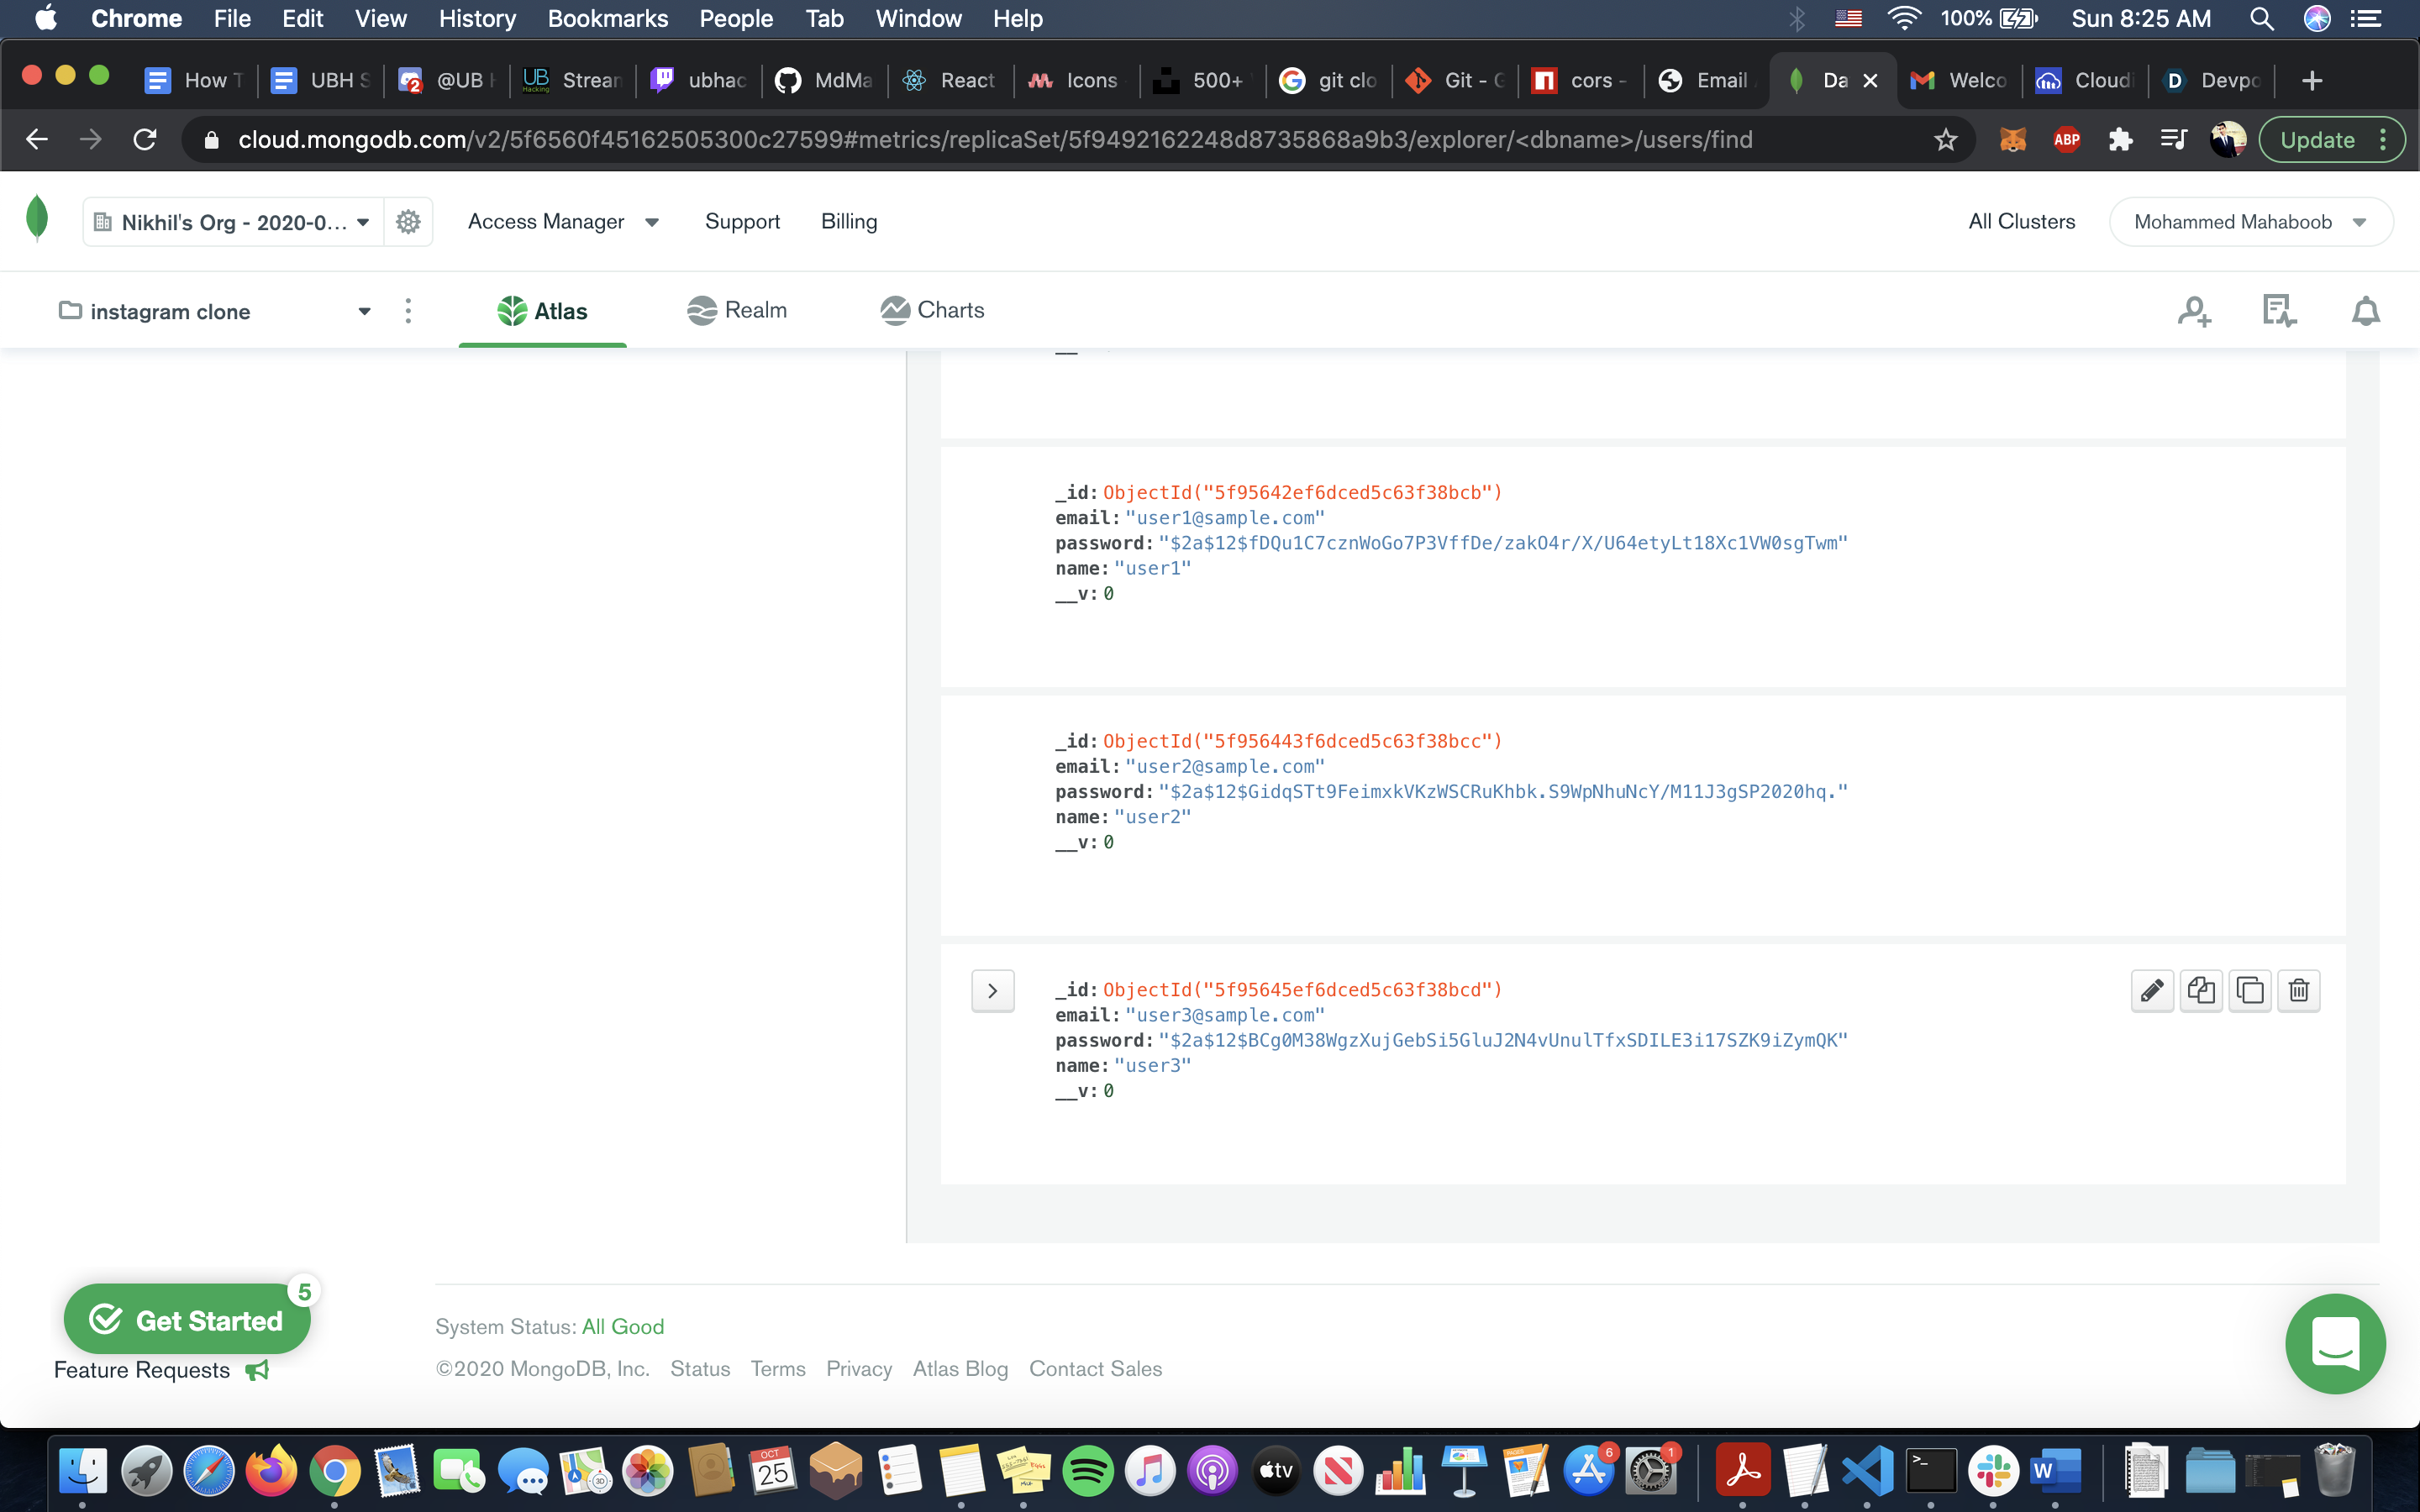Open the notifications bell
Screen dimensions: 2420x1512
click(x=2365, y=311)
